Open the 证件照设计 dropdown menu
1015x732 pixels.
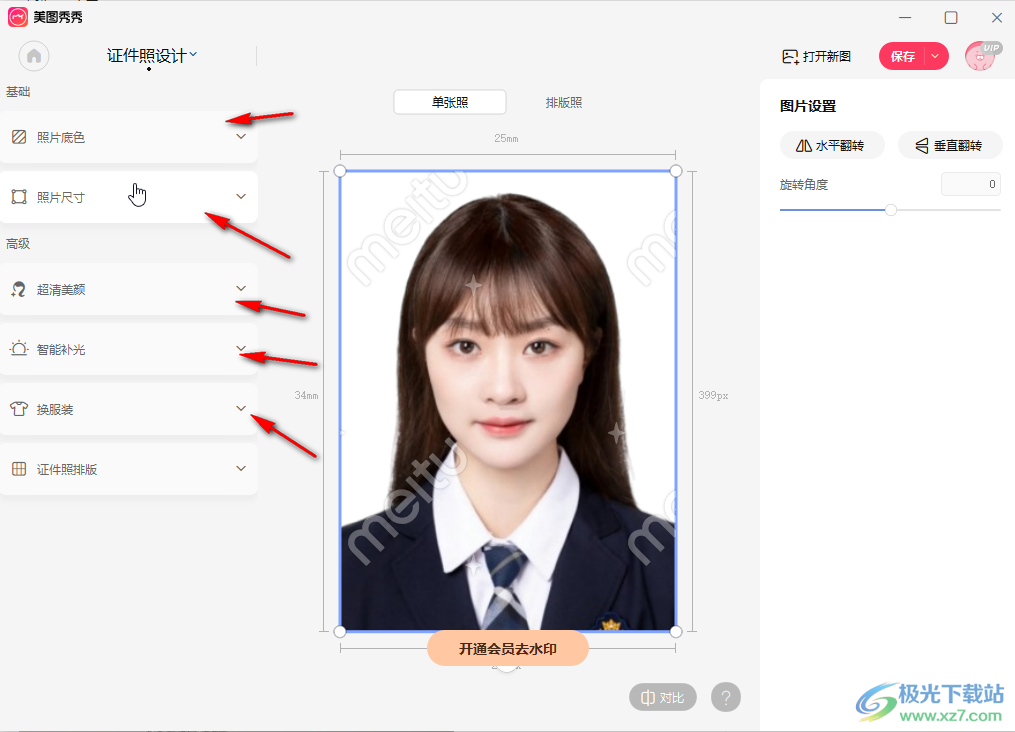tap(150, 56)
